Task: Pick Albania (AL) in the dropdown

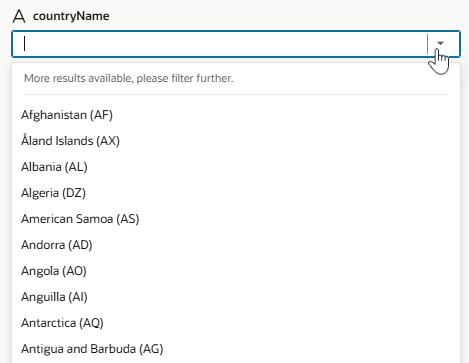Action: point(236,167)
